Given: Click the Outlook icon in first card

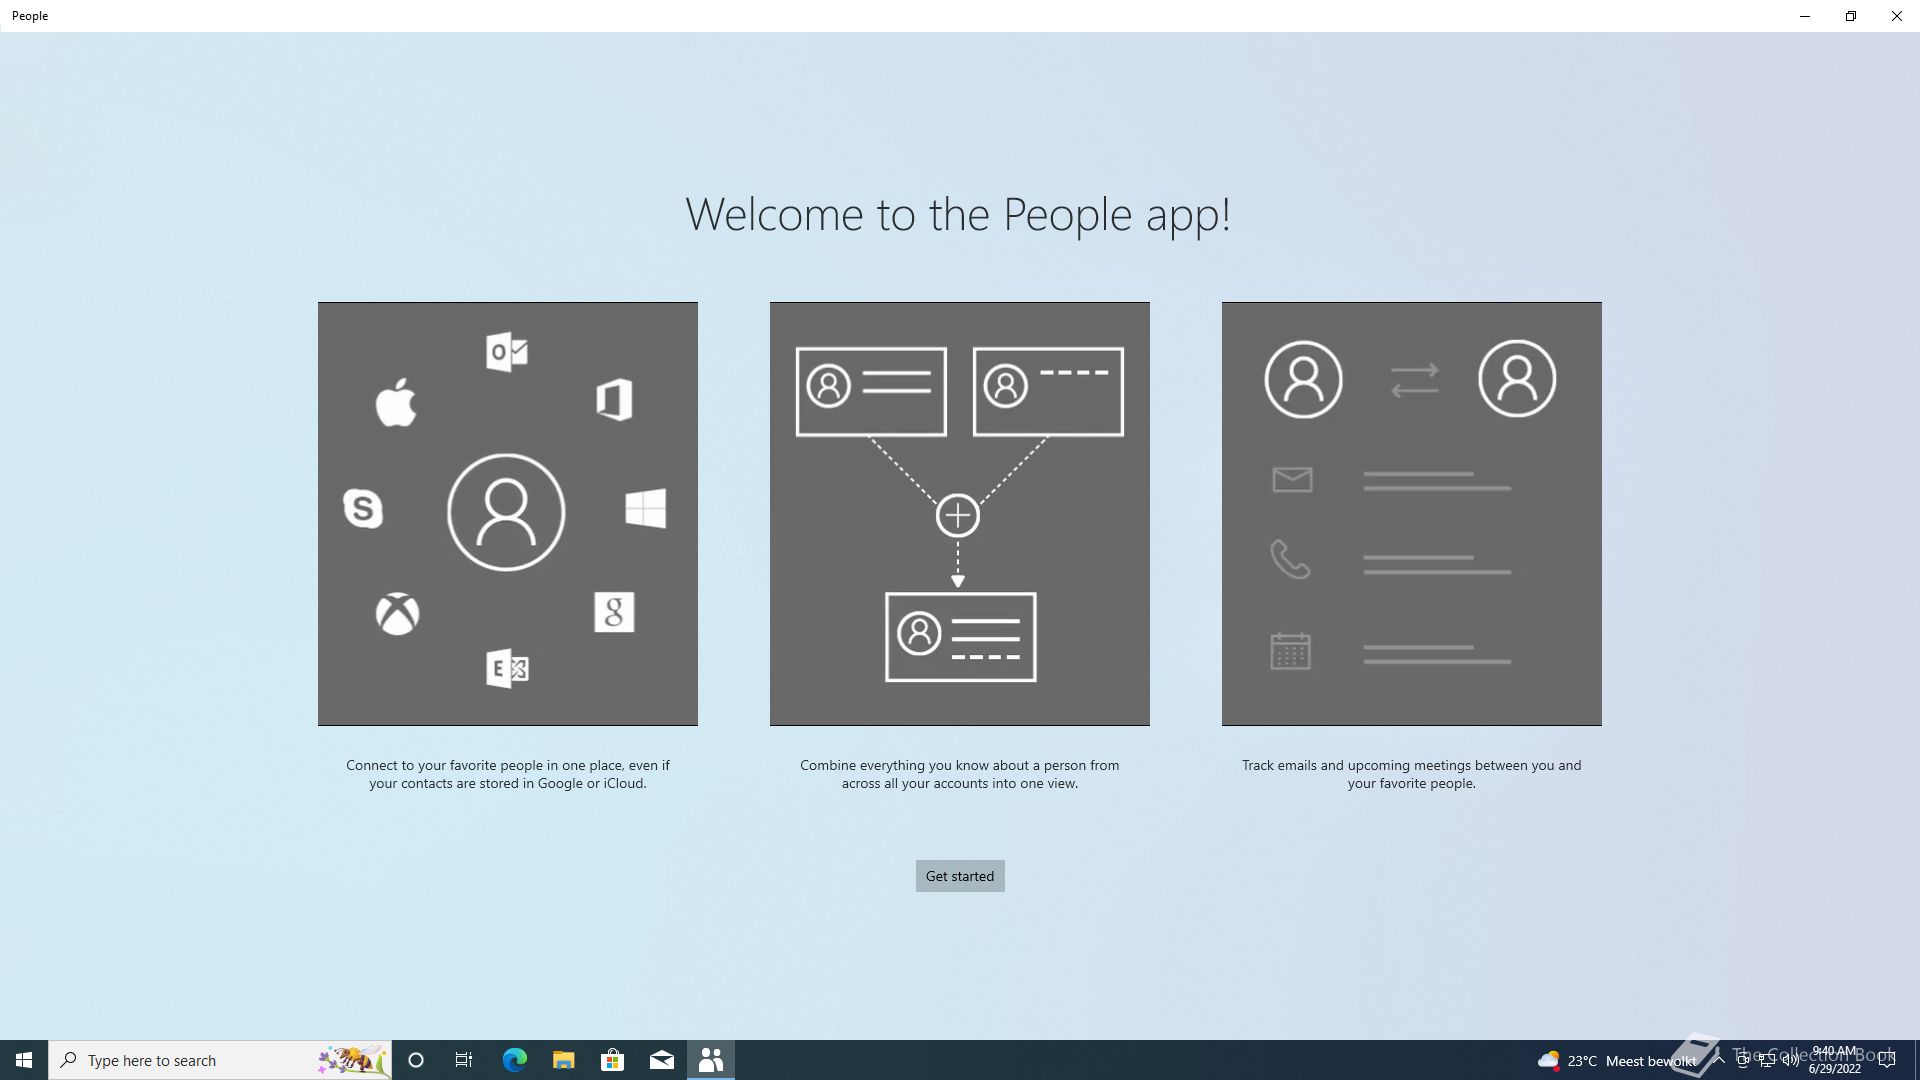Looking at the screenshot, I should pyautogui.click(x=507, y=352).
